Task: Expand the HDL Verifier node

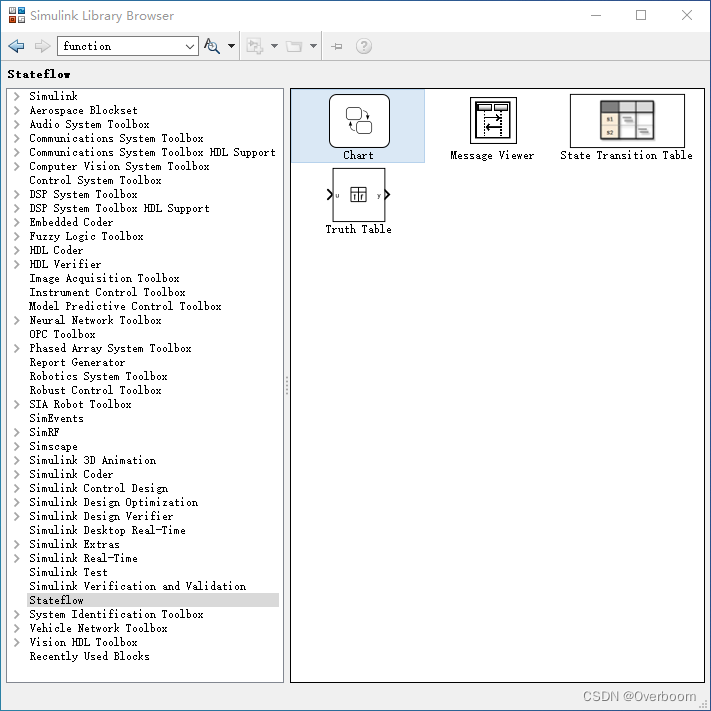Action: coord(17,264)
